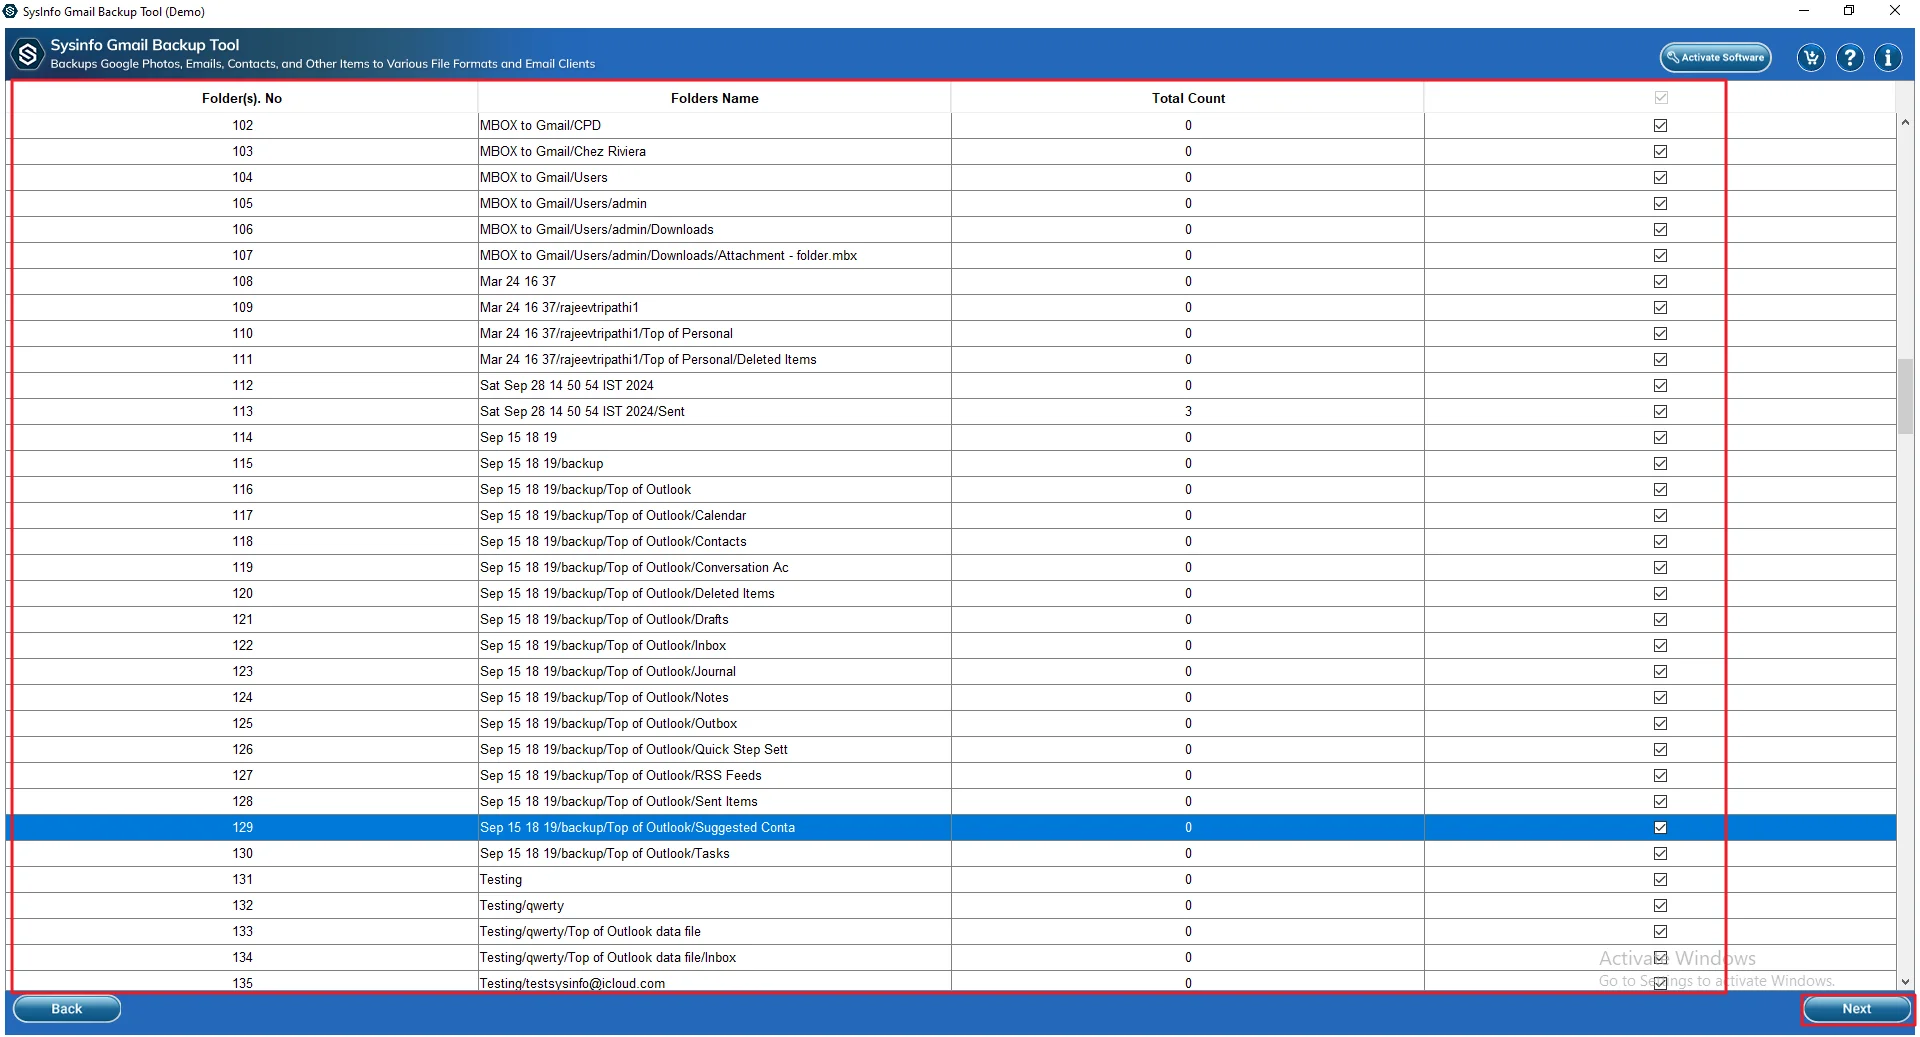This screenshot has width=1920, height=1037.
Task: Click the scrollbar down arrow
Action: 1905,981
